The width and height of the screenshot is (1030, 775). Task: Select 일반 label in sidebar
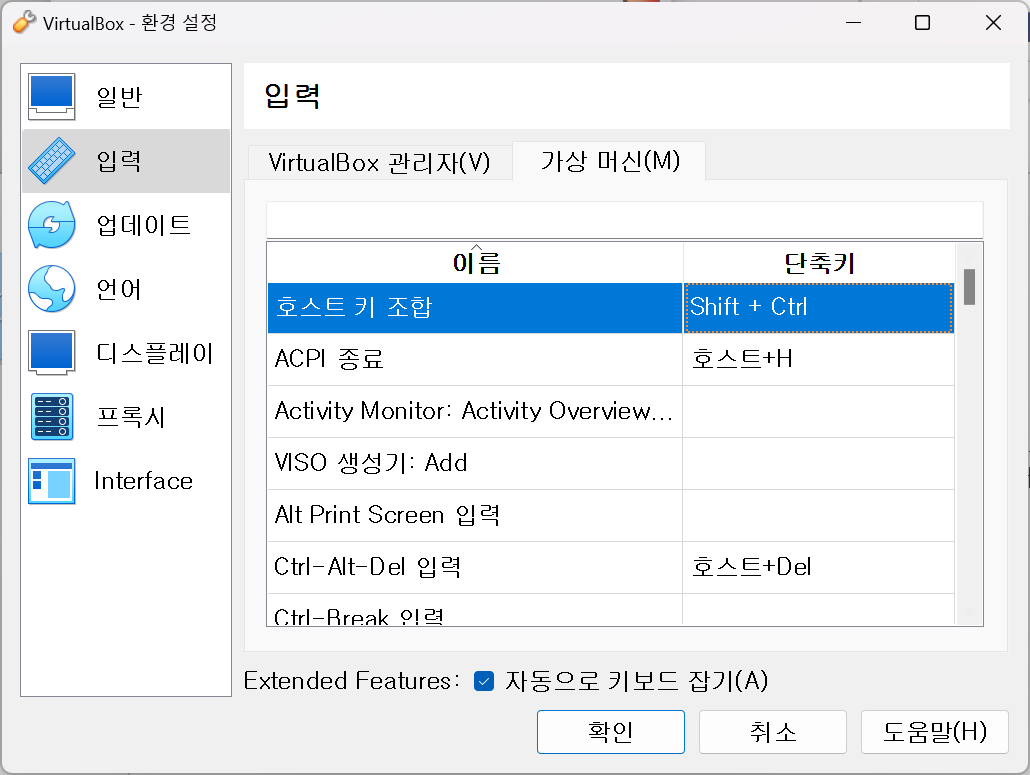point(119,97)
